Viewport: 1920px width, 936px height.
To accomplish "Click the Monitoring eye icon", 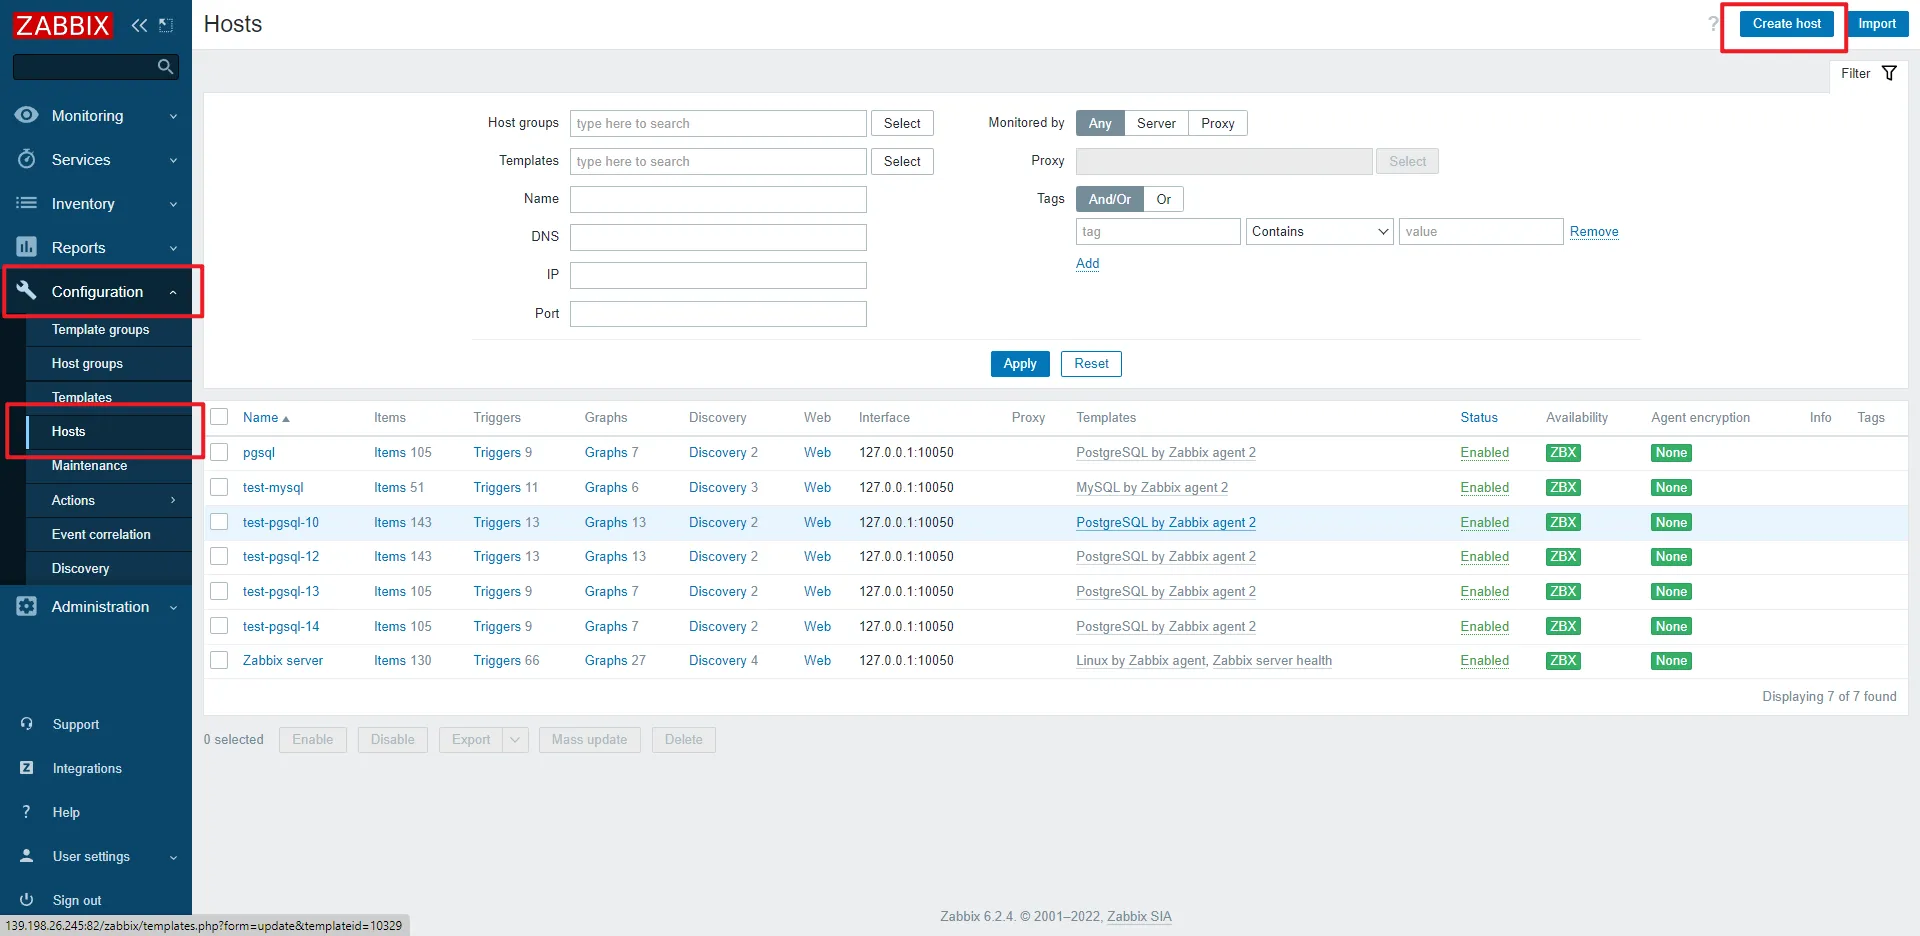I will point(27,115).
